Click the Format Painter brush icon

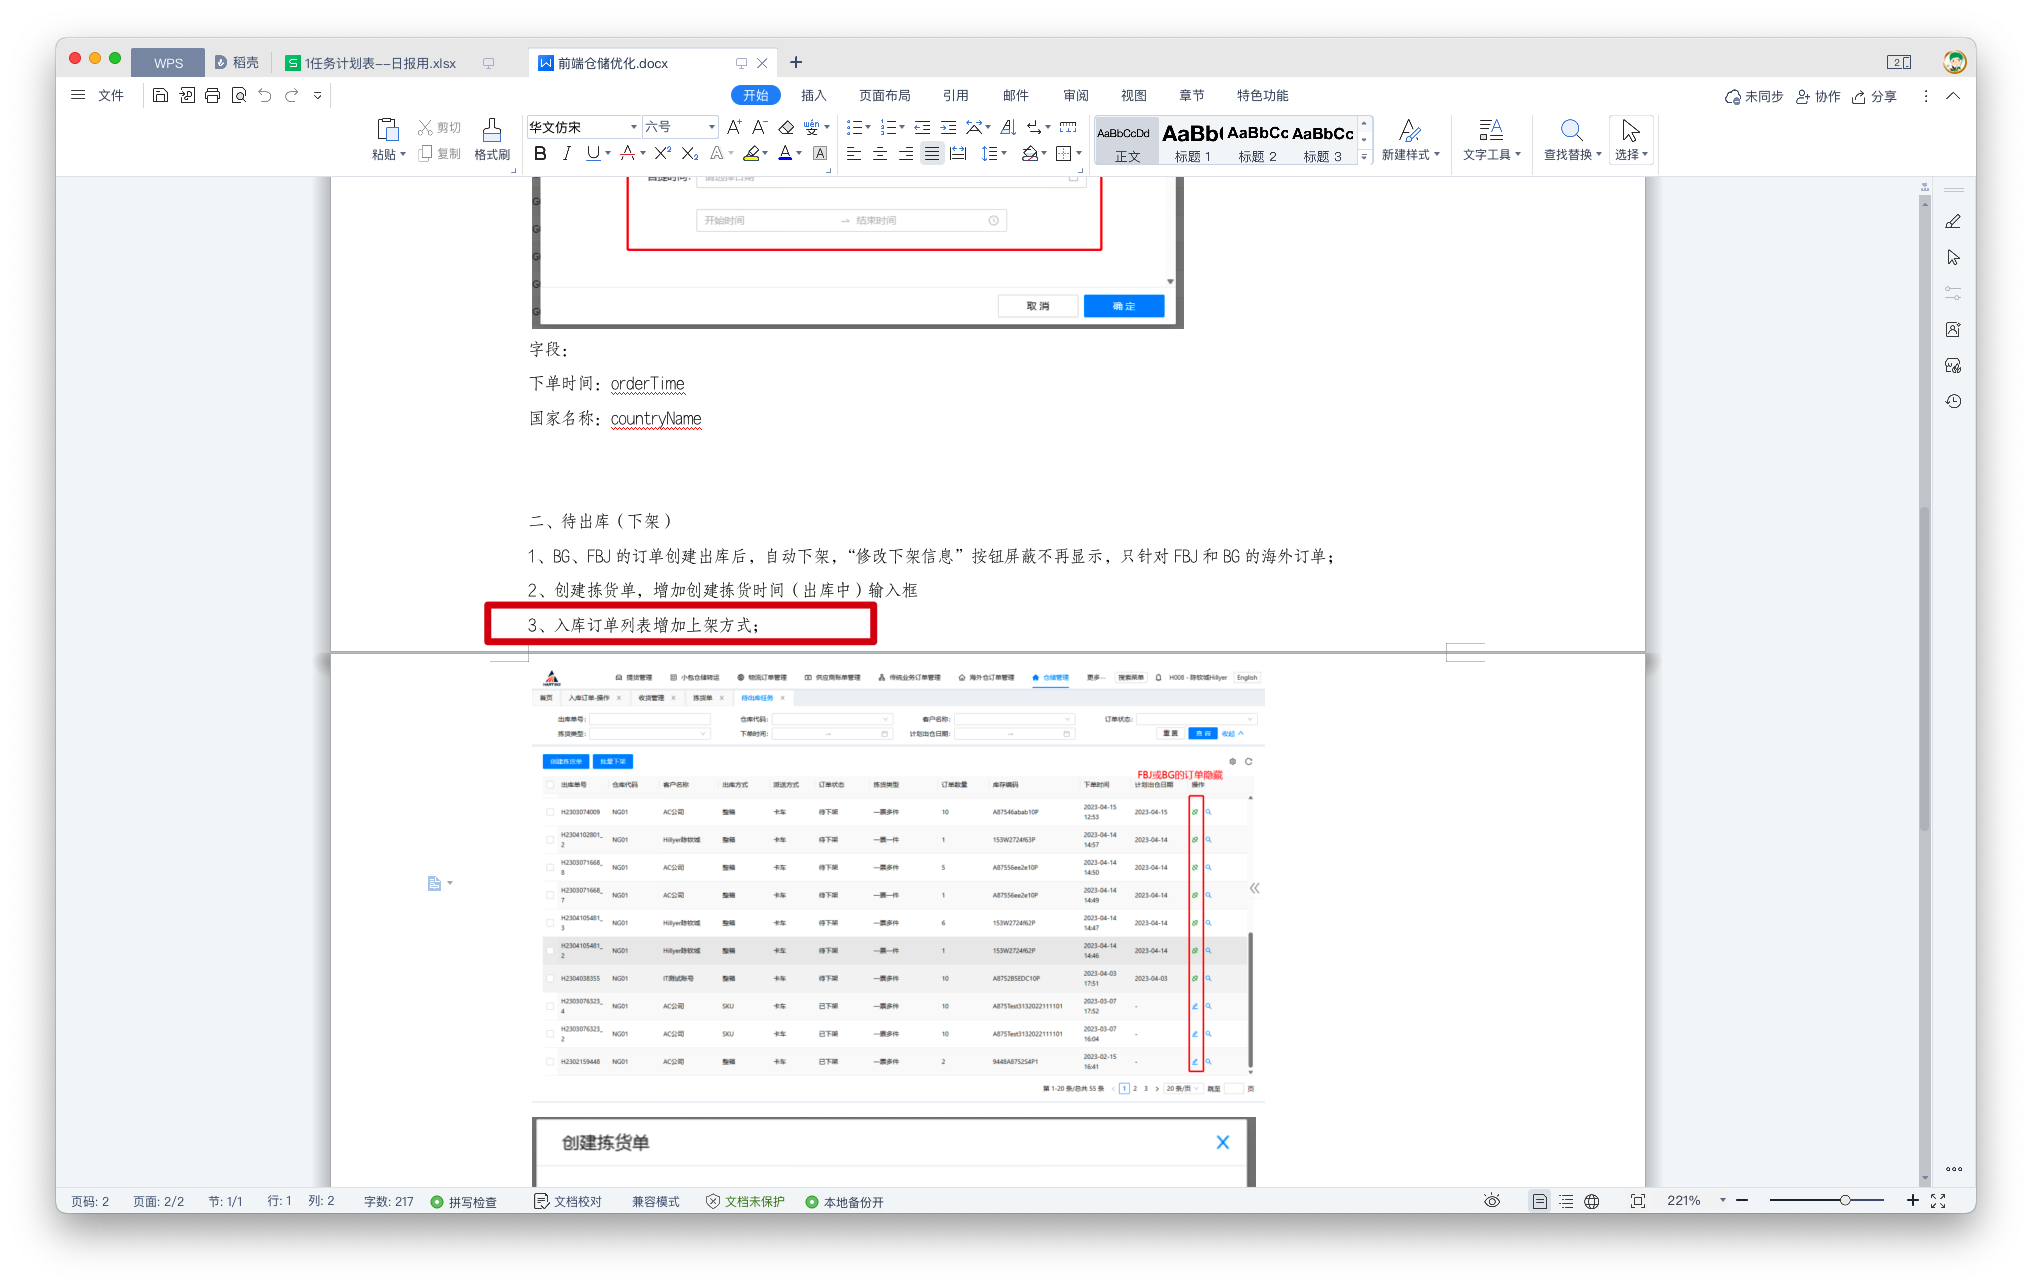coord(491,131)
